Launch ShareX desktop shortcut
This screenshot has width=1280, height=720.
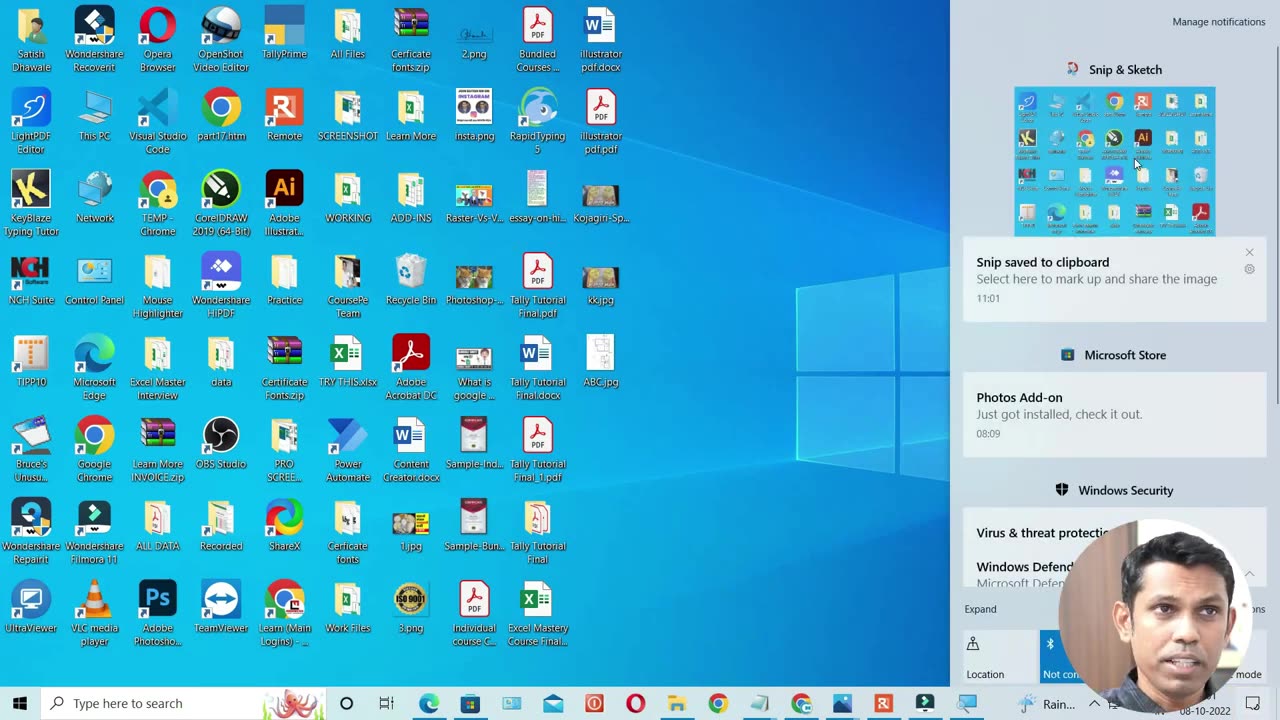[284, 525]
